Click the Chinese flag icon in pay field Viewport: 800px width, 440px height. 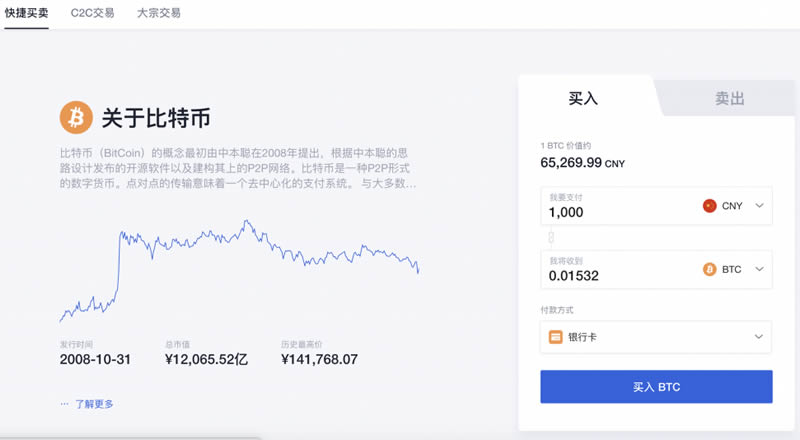(710, 206)
